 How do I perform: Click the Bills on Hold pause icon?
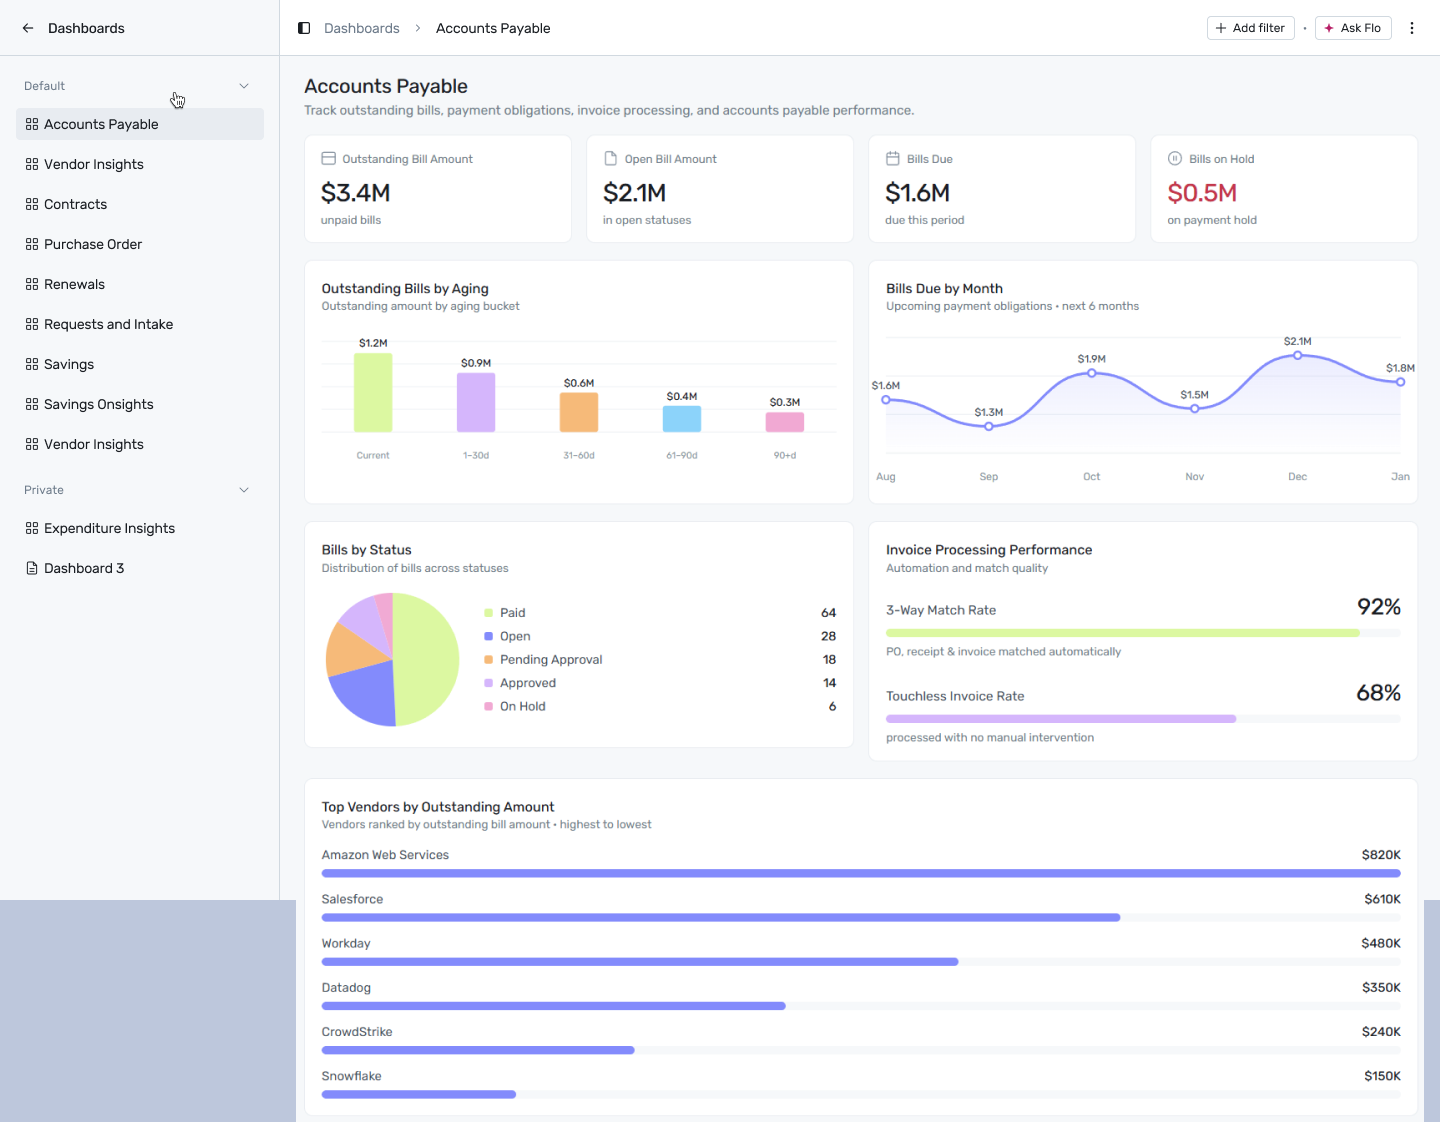pyautogui.click(x=1175, y=159)
